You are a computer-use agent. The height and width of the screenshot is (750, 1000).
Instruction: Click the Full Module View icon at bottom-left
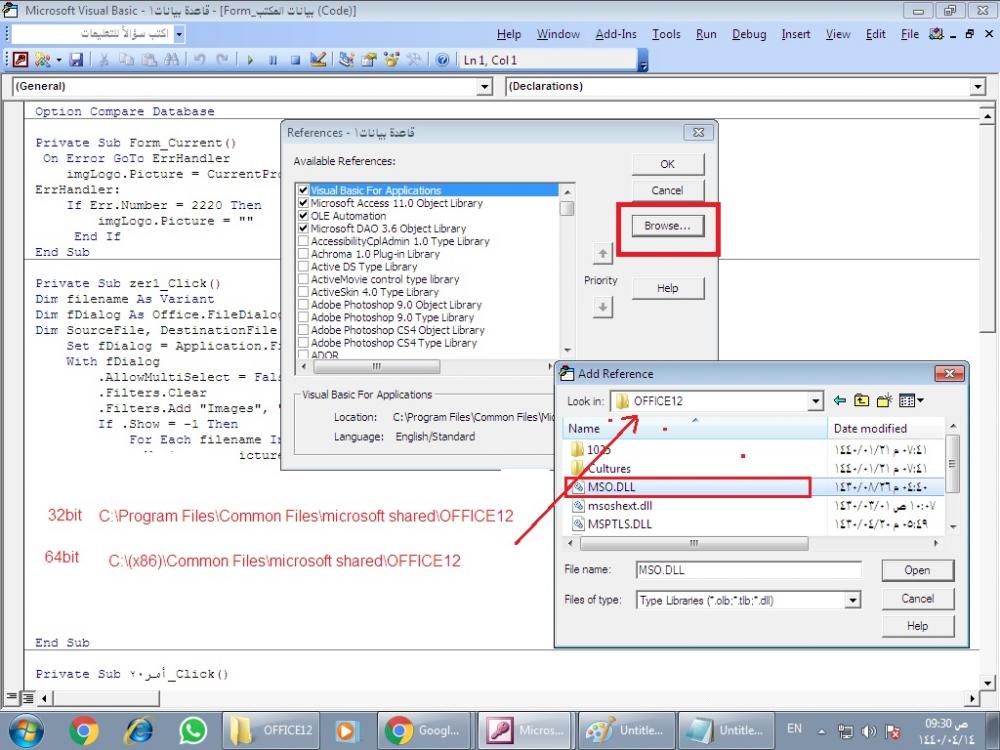click(27, 698)
